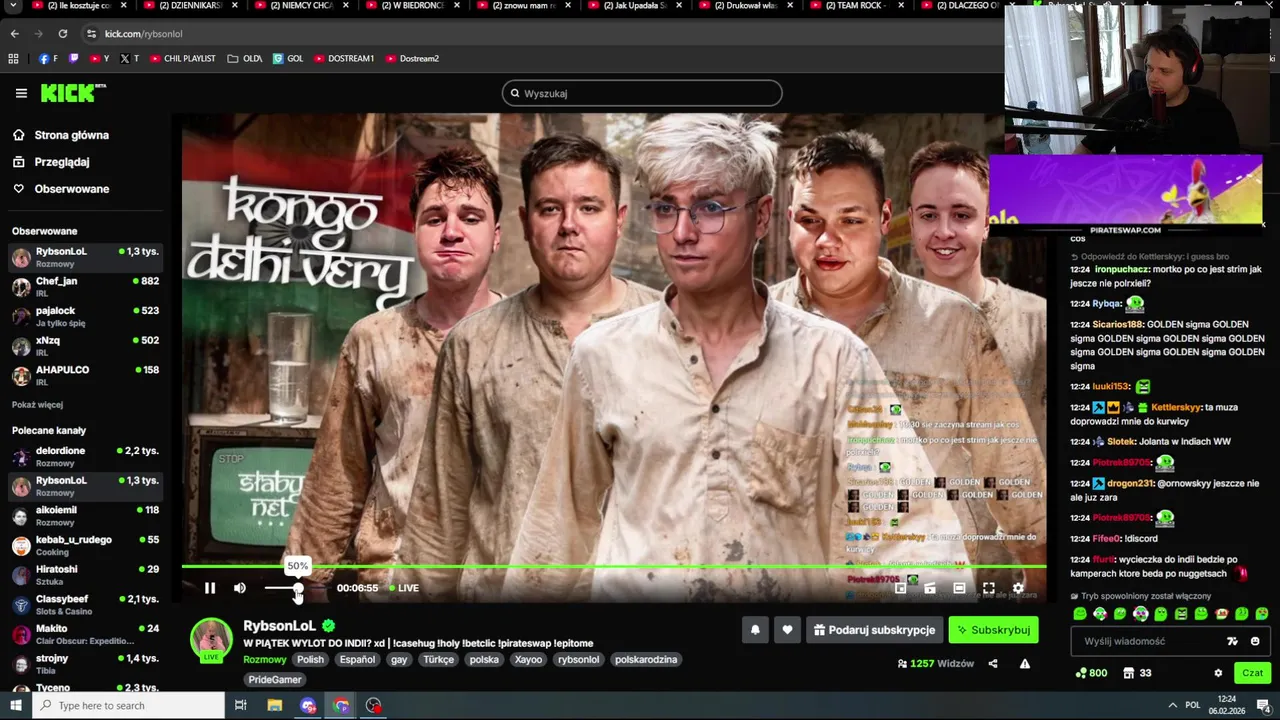
Task: Open AHAPULCO channel in sidebar
Action: pos(85,376)
